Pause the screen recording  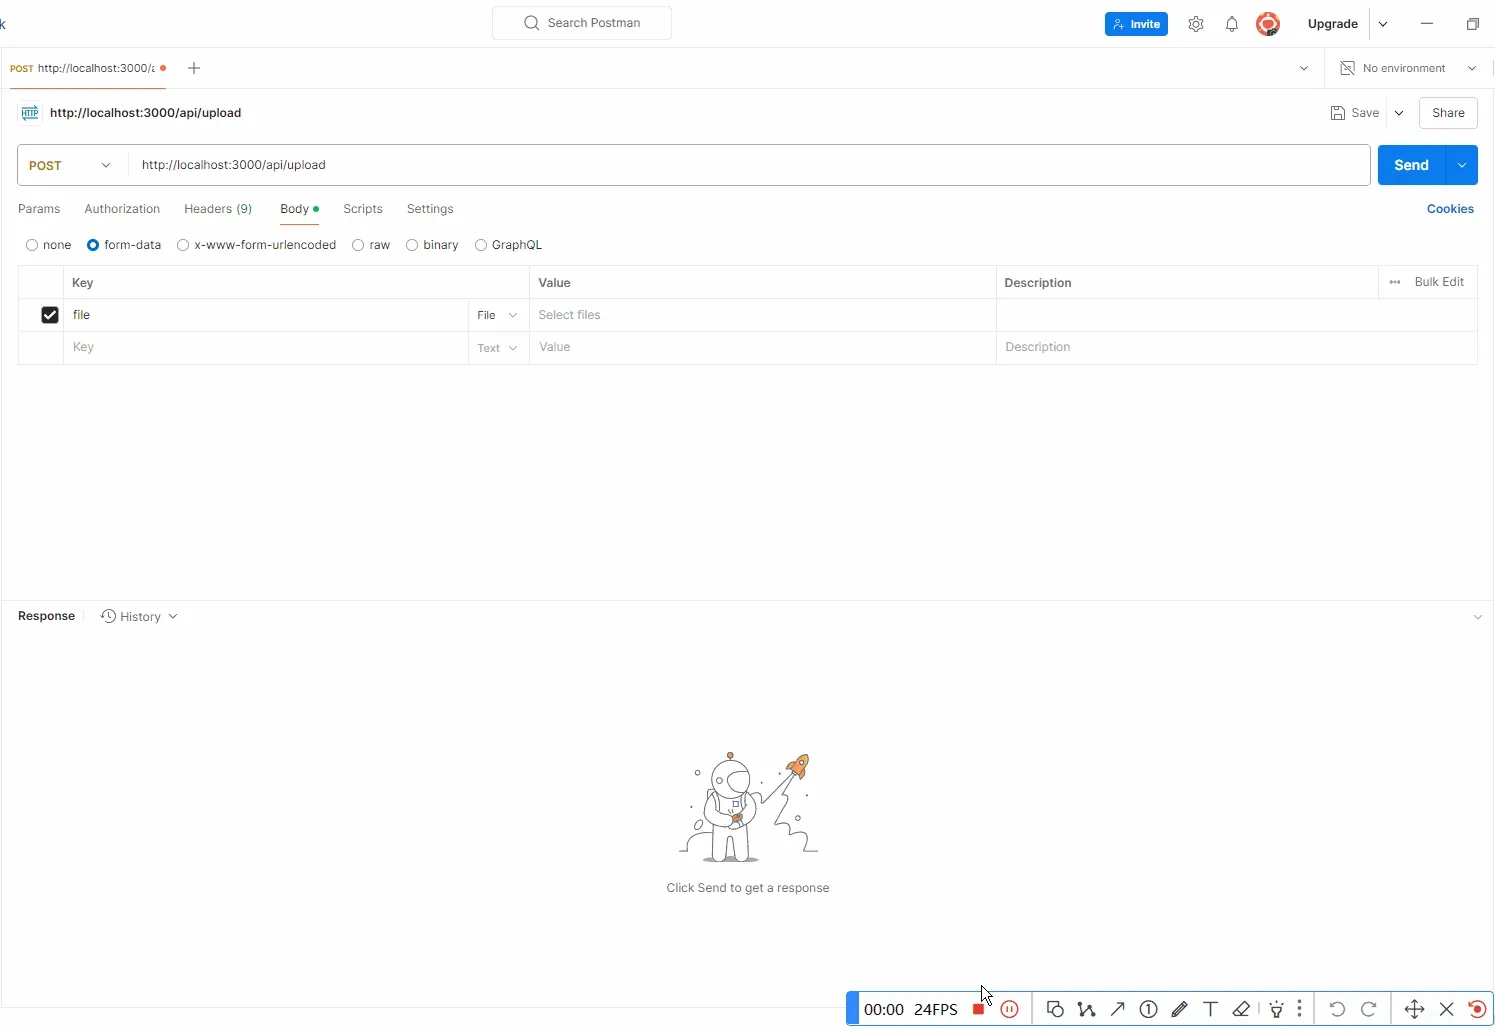[x=1010, y=1009]
